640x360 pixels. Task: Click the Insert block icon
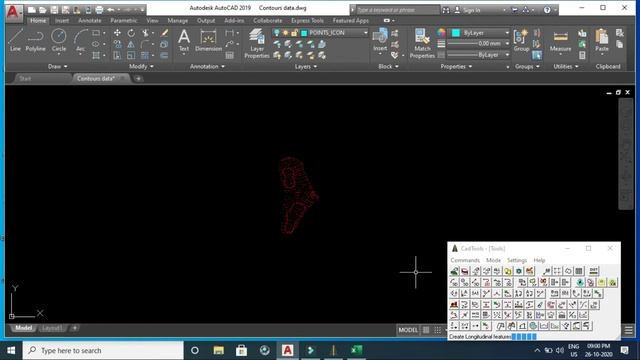[x=380, y=40]
